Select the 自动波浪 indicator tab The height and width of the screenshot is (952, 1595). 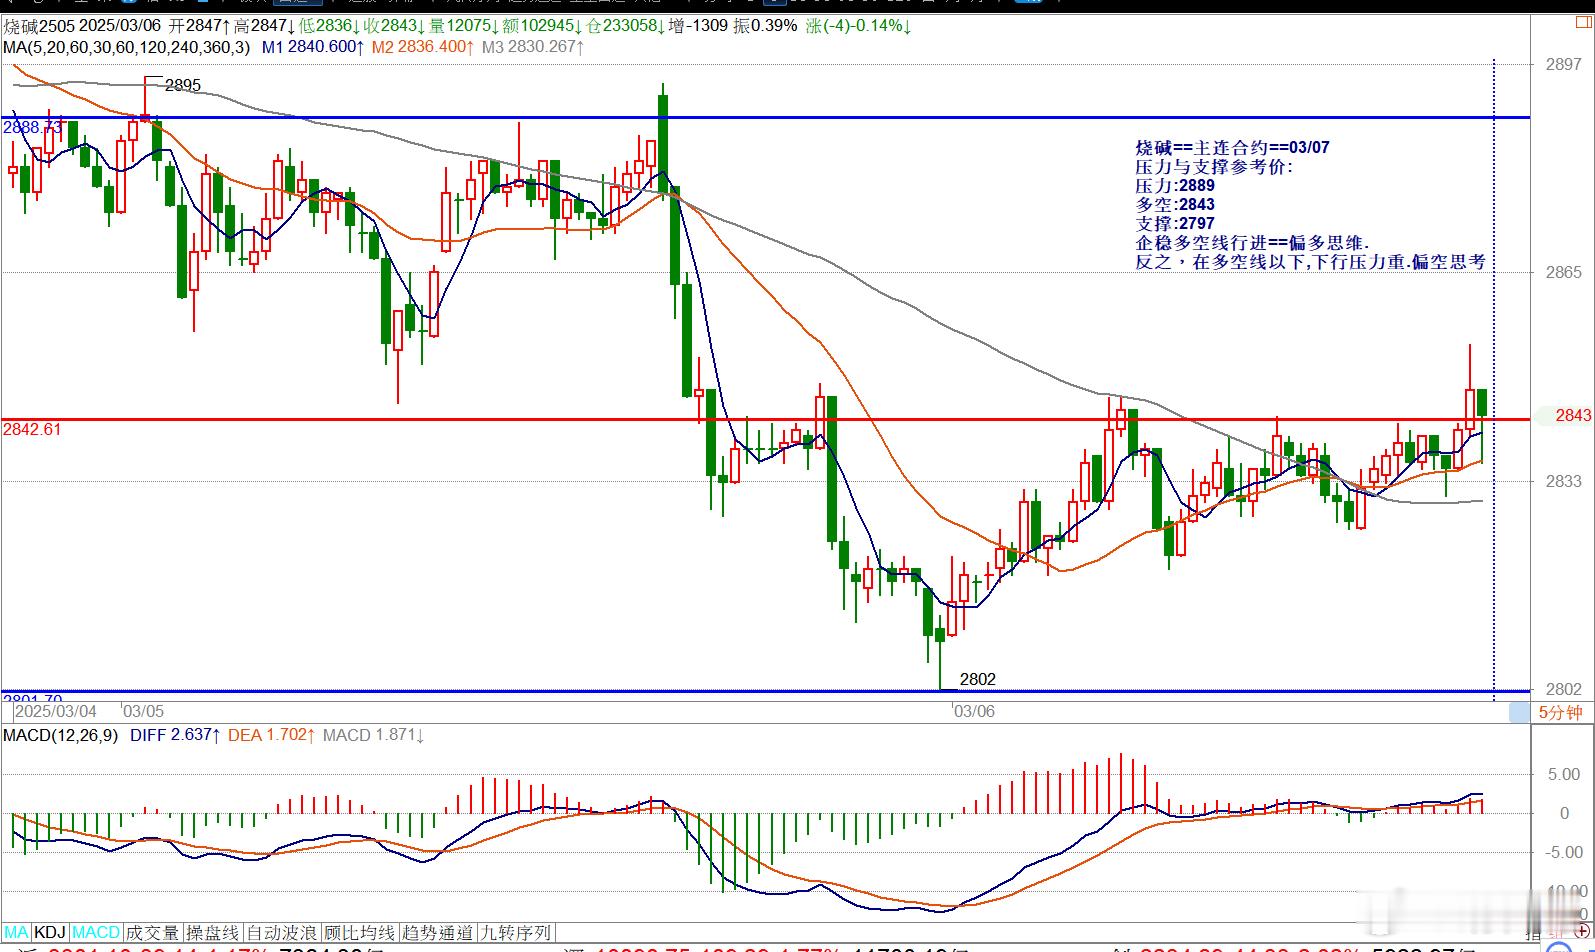point(282,932)
